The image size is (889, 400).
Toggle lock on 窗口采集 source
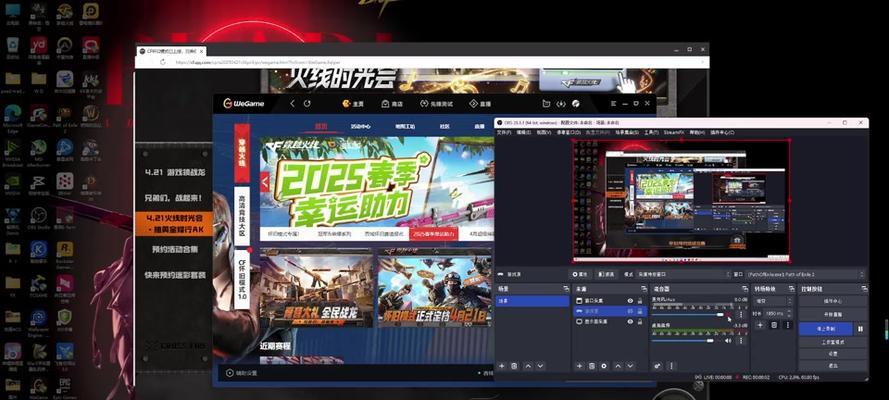(640, 301)
